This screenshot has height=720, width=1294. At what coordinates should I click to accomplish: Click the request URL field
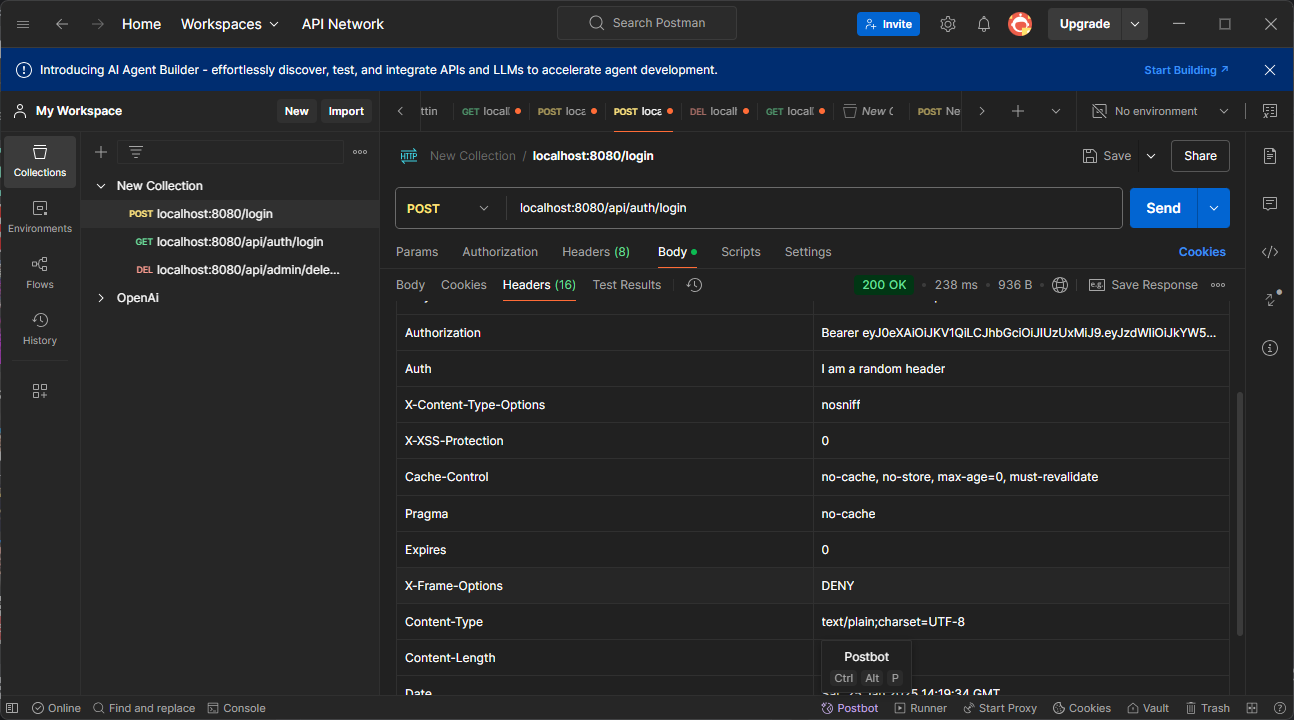[x=814, y=208]
